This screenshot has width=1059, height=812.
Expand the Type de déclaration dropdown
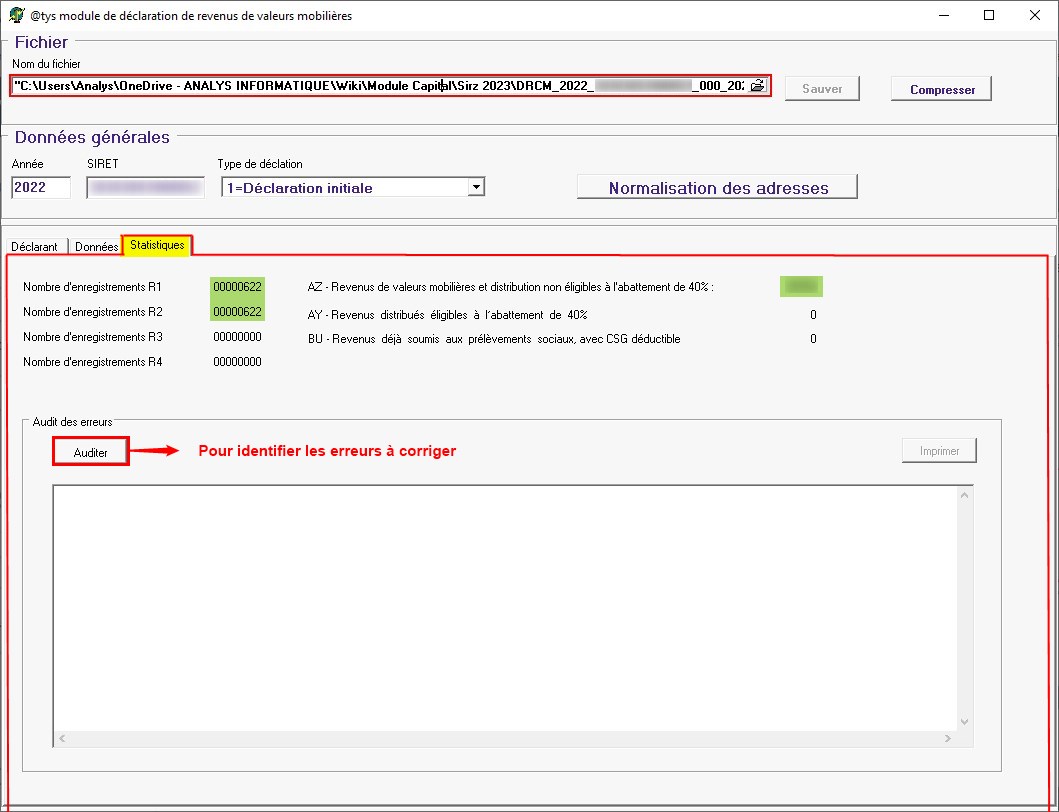(x=476, y=187)
